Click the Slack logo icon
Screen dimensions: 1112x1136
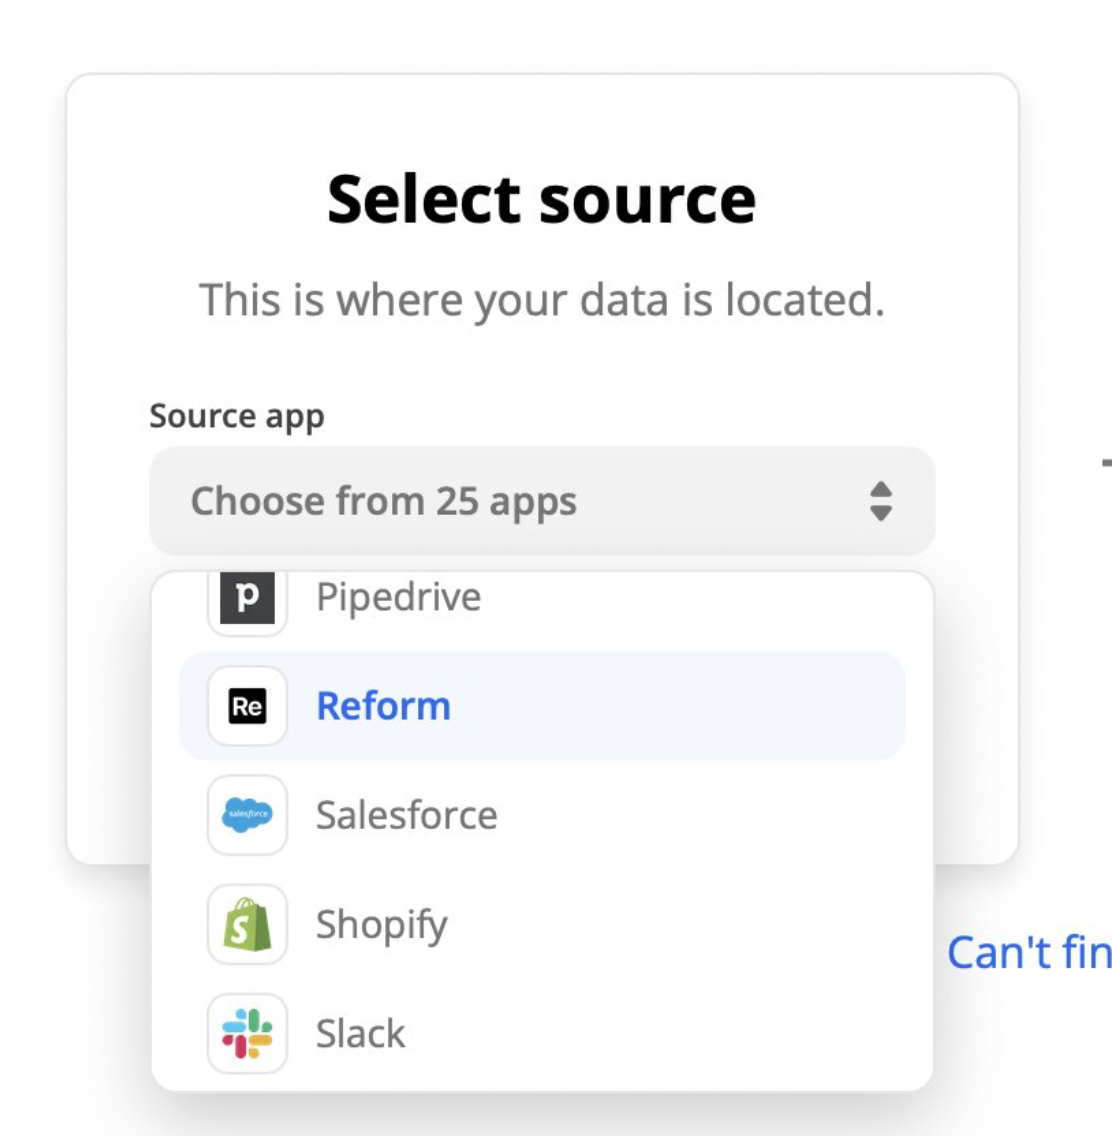tap(247, 1033)
